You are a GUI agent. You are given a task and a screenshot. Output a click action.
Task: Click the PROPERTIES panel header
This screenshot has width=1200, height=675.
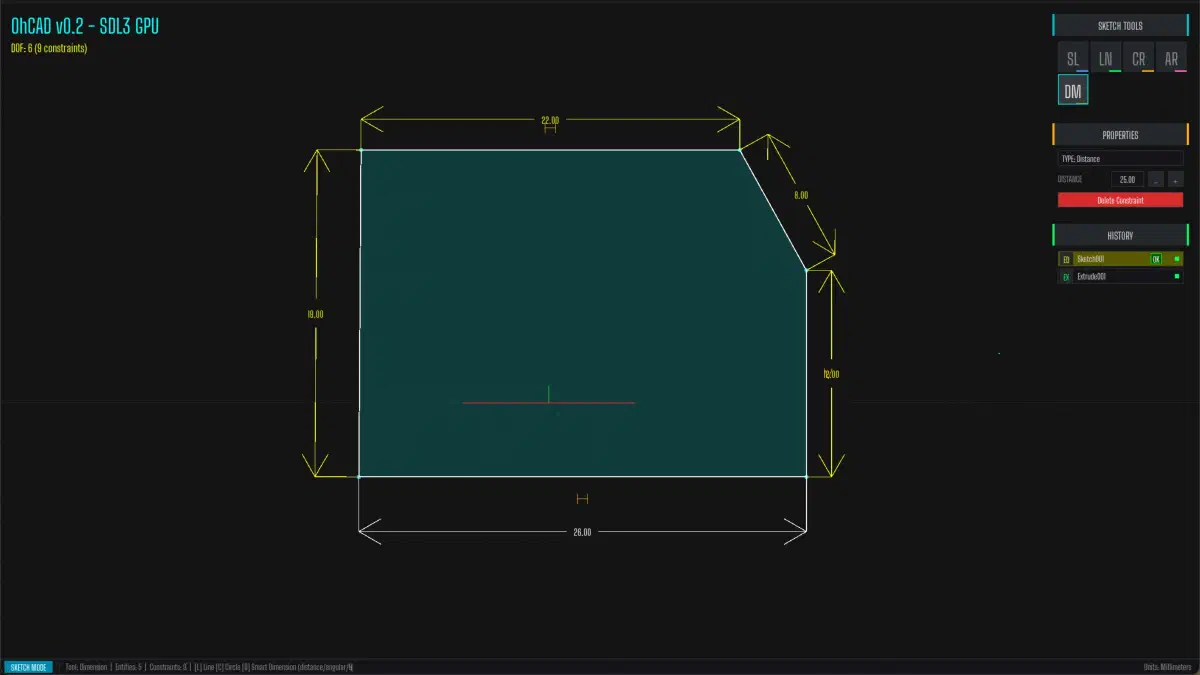[1120, 134]
